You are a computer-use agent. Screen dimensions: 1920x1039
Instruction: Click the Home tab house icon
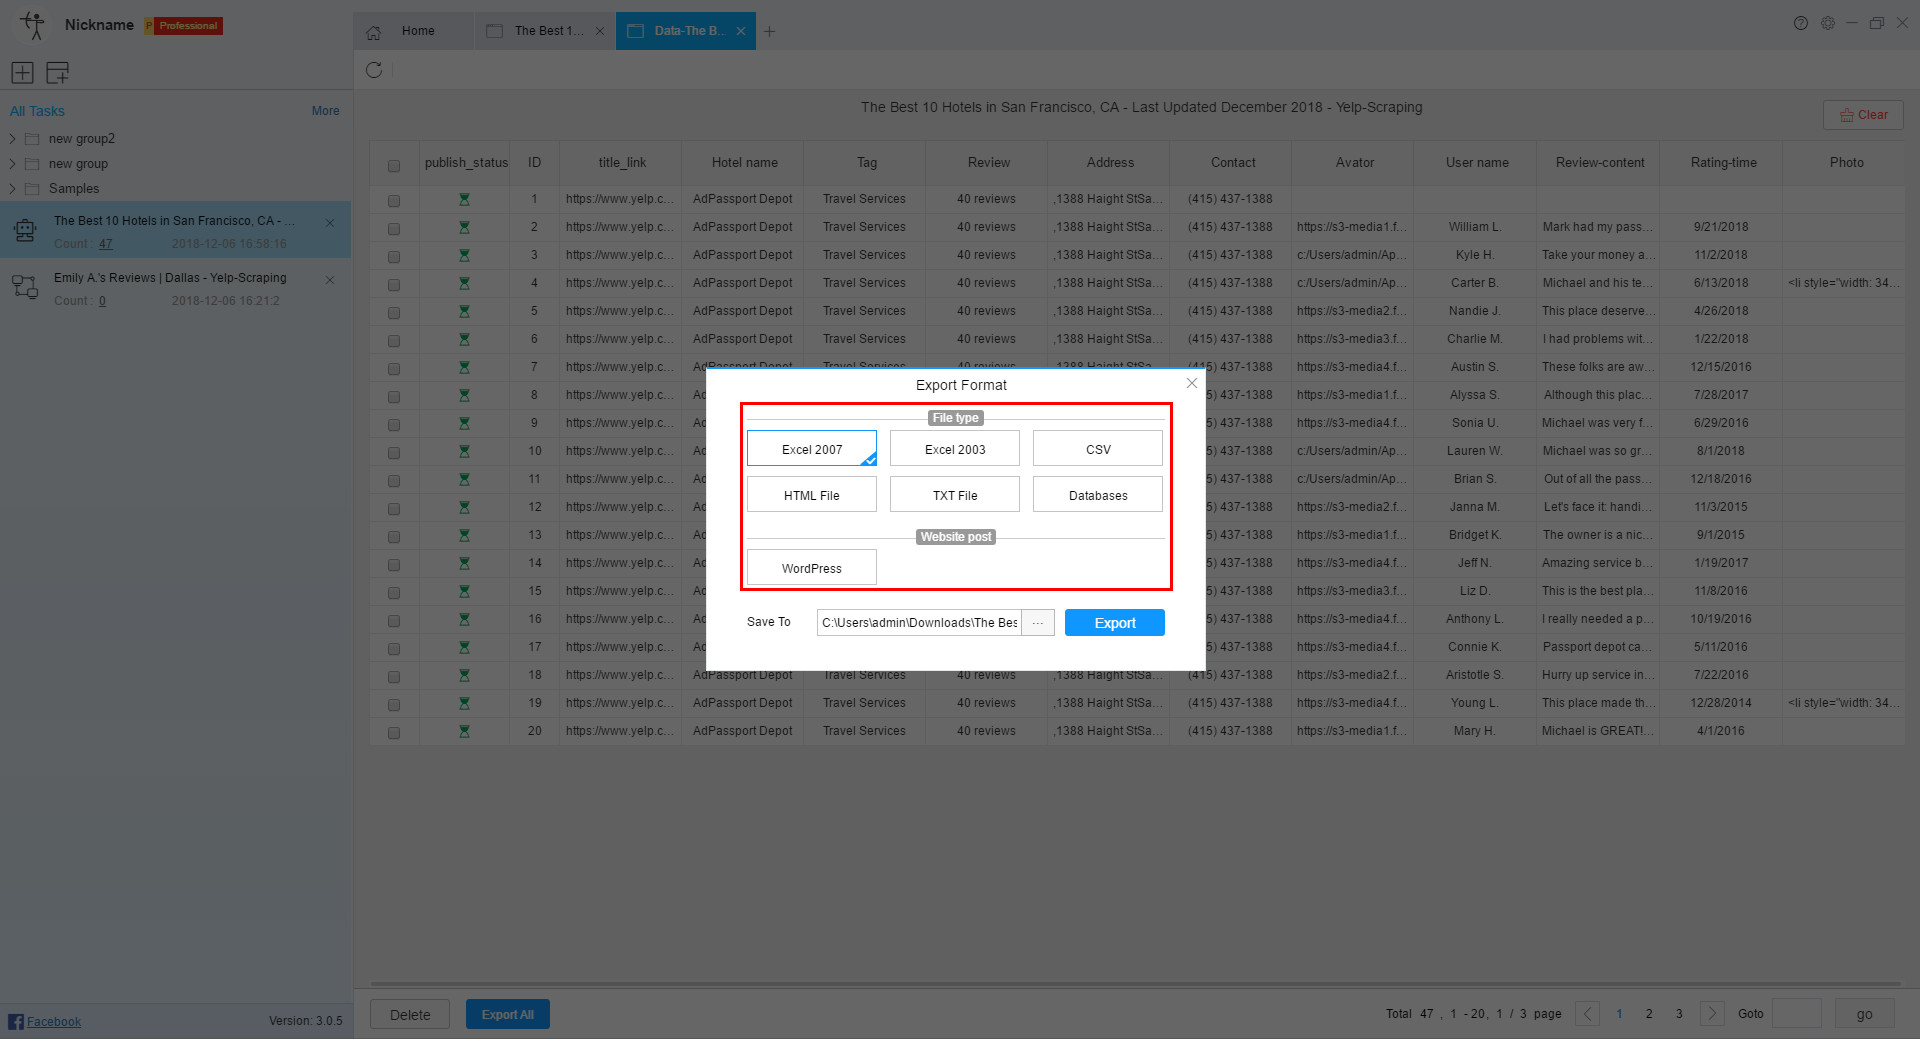[x=374, y=32]
